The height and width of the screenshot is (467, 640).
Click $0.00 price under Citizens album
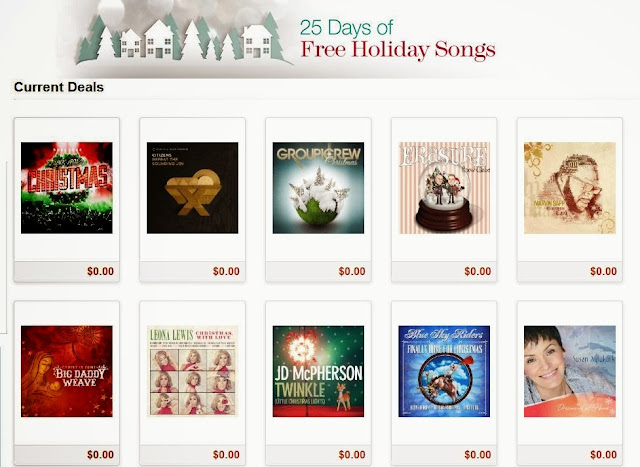[x=226, y=271]
